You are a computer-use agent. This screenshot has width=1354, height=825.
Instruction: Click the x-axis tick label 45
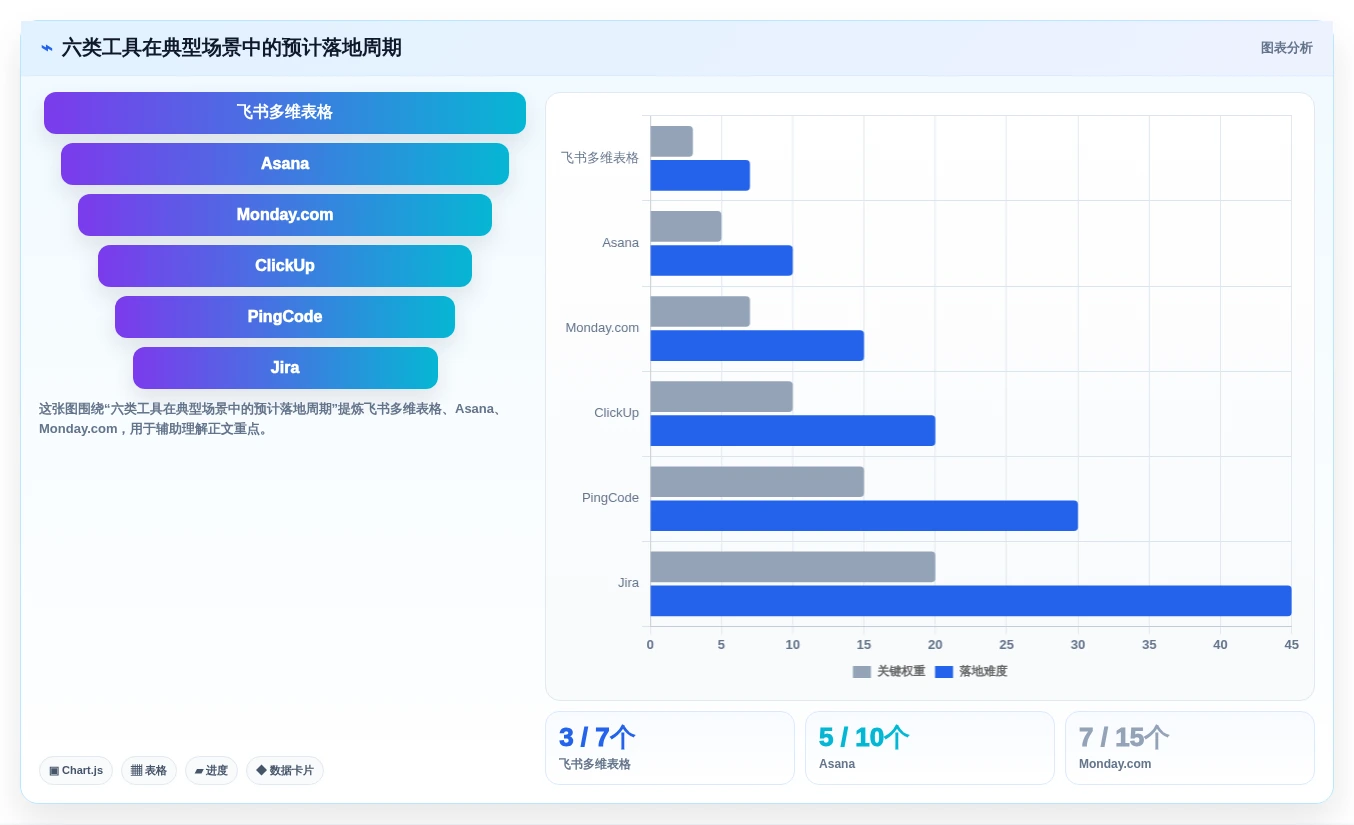point(1291,645)
